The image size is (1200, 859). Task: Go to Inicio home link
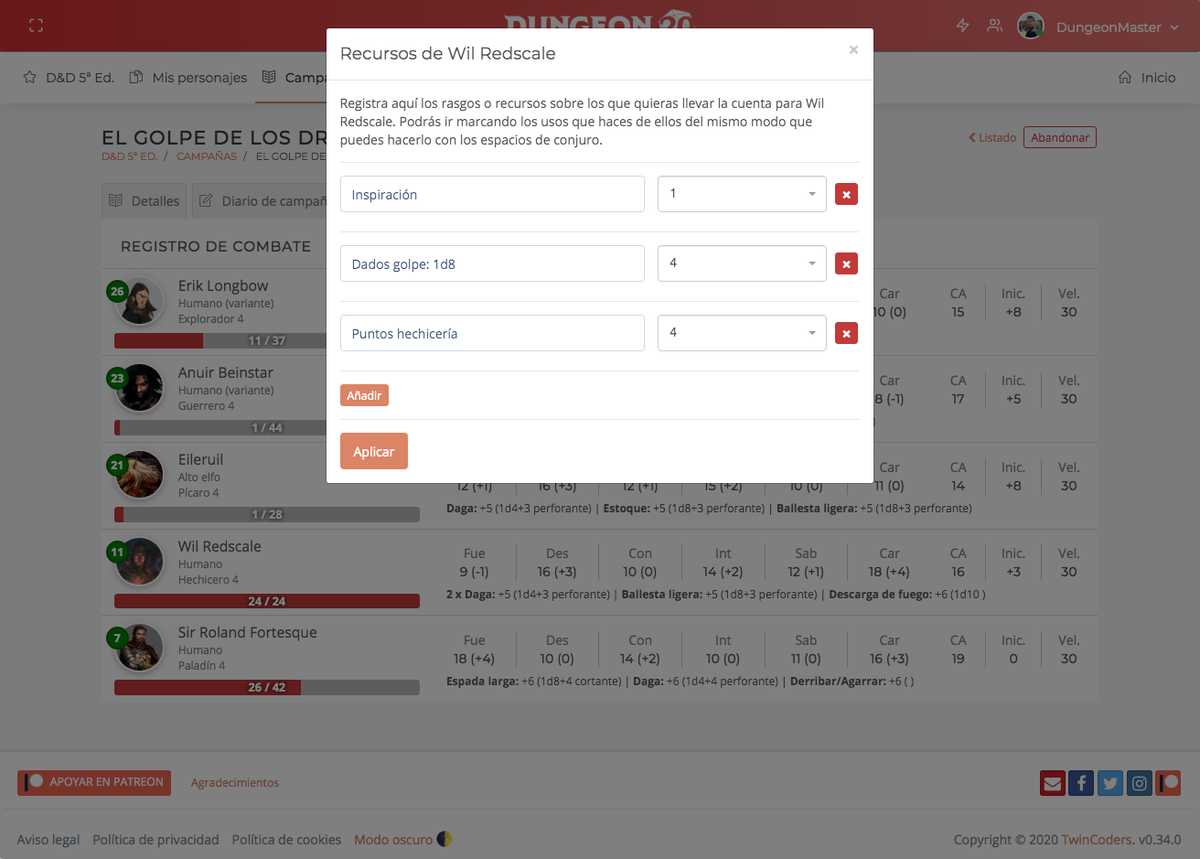(x=1146, y=77)
